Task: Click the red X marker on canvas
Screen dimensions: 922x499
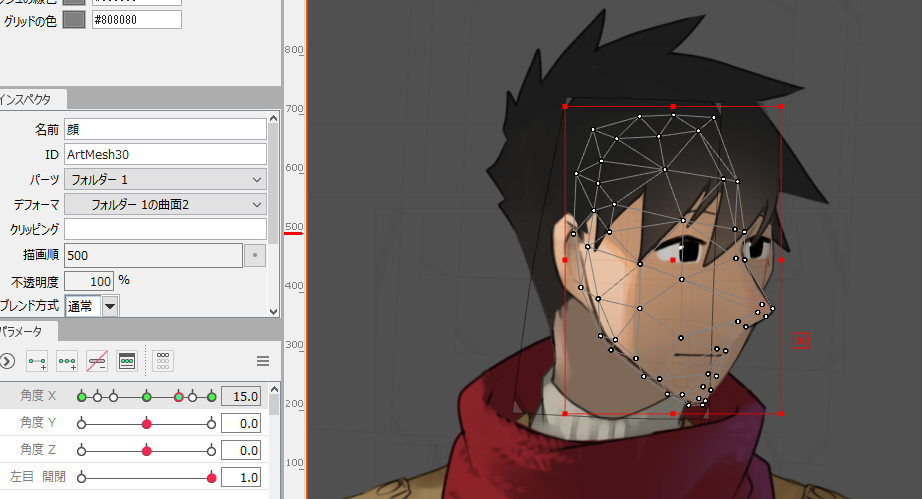Action: (800, 341)
